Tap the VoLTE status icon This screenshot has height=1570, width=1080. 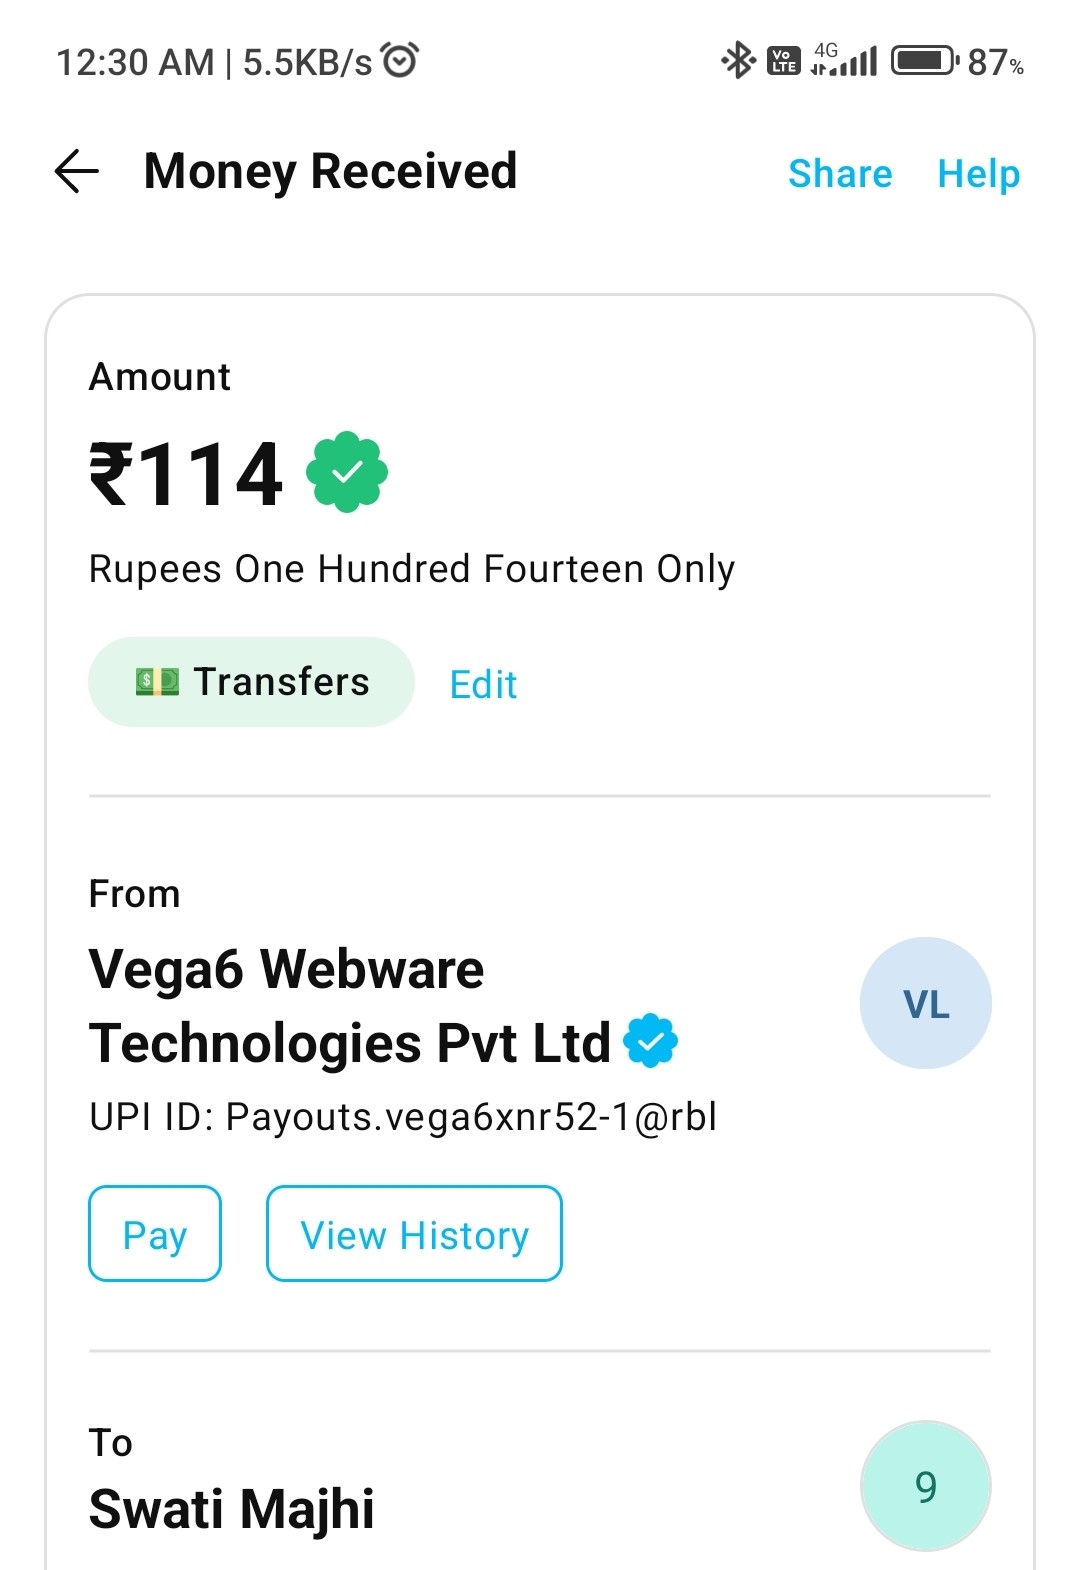pos(783,61)
